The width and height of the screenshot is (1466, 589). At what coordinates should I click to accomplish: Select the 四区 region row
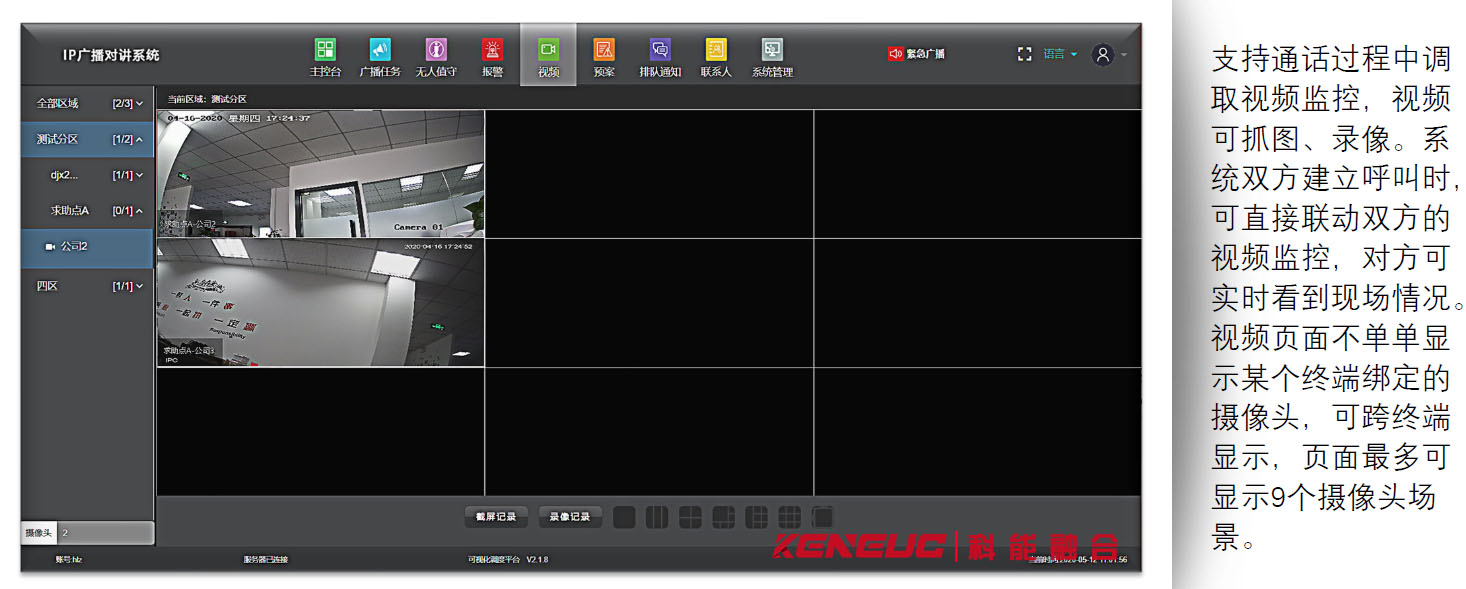pos(87,286)
